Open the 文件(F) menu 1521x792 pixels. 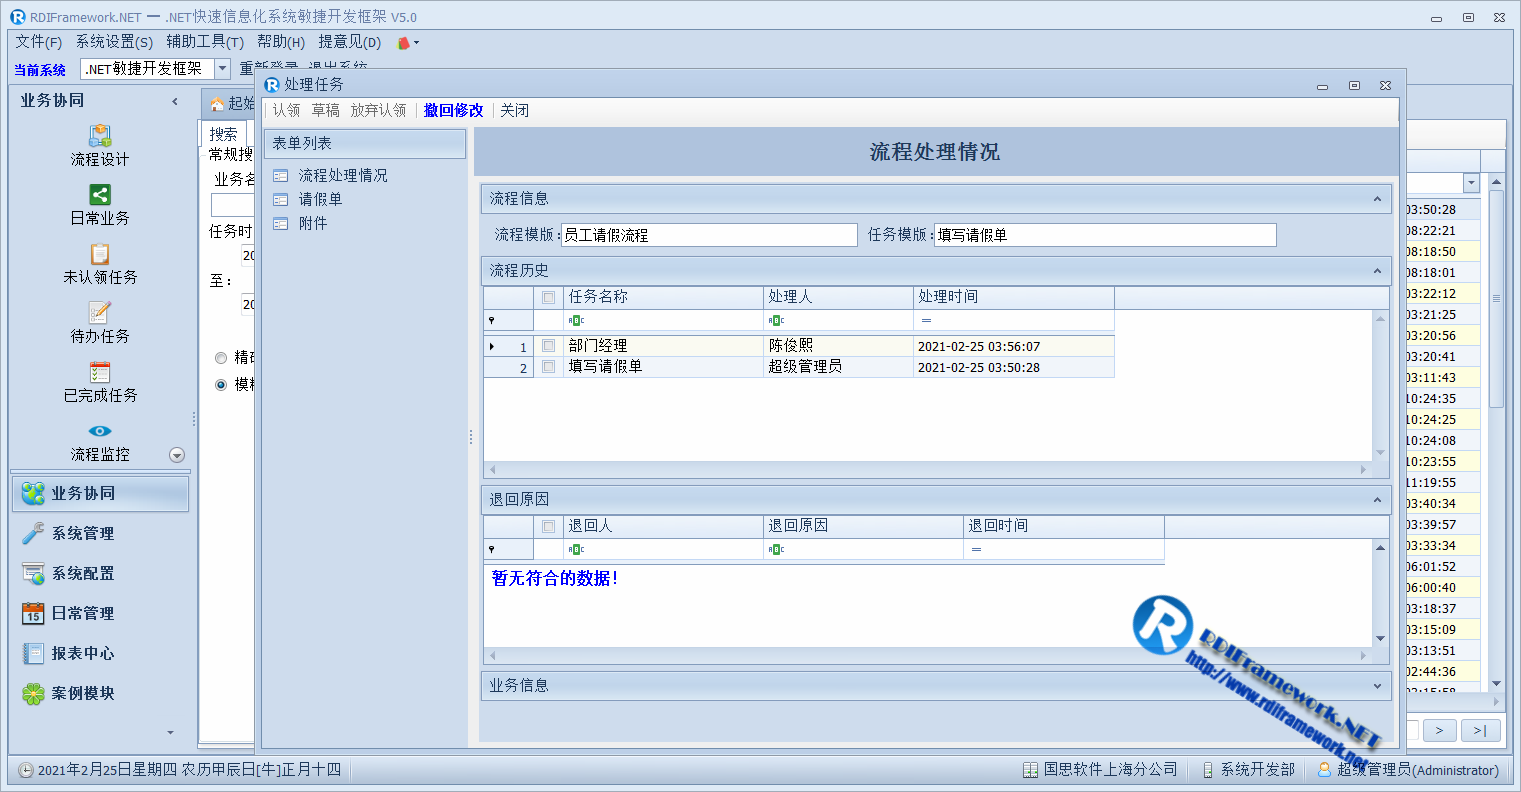tap(38, 42)
